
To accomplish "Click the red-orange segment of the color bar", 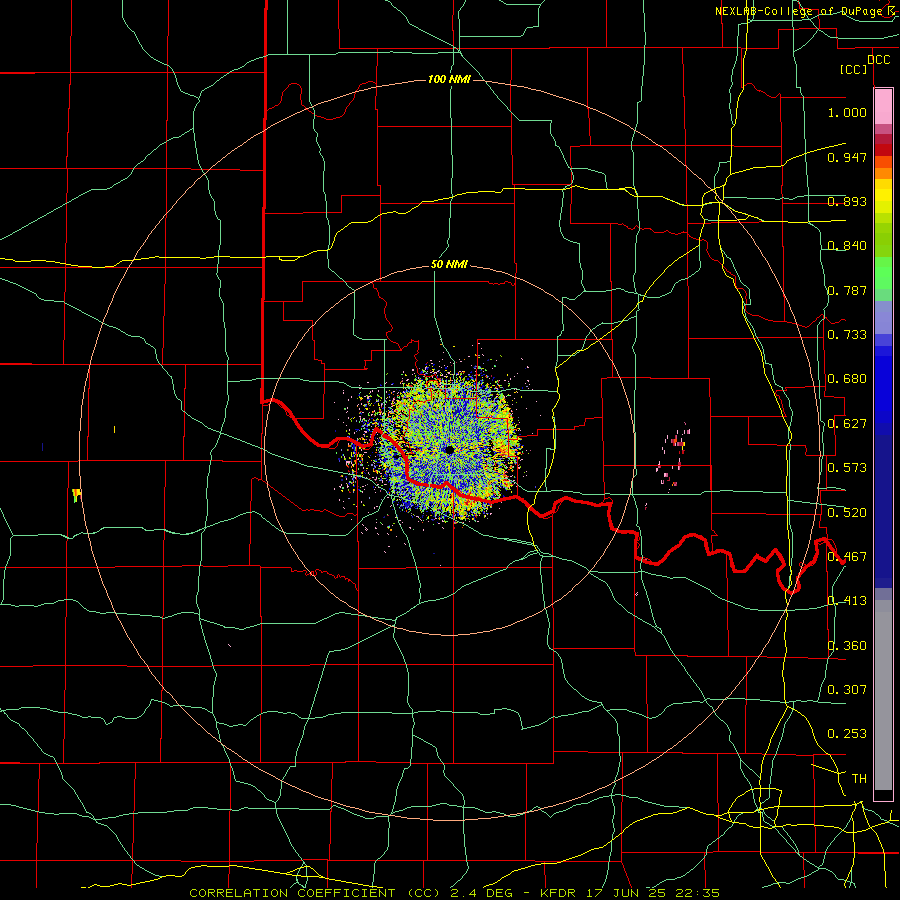I will coord(883,162).
